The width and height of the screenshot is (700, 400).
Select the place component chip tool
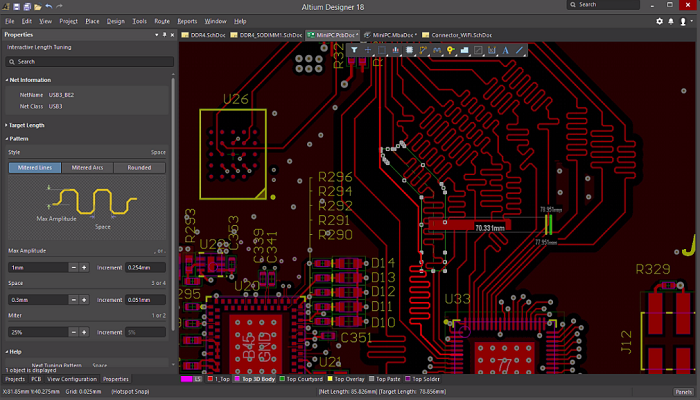coord(409,50)
